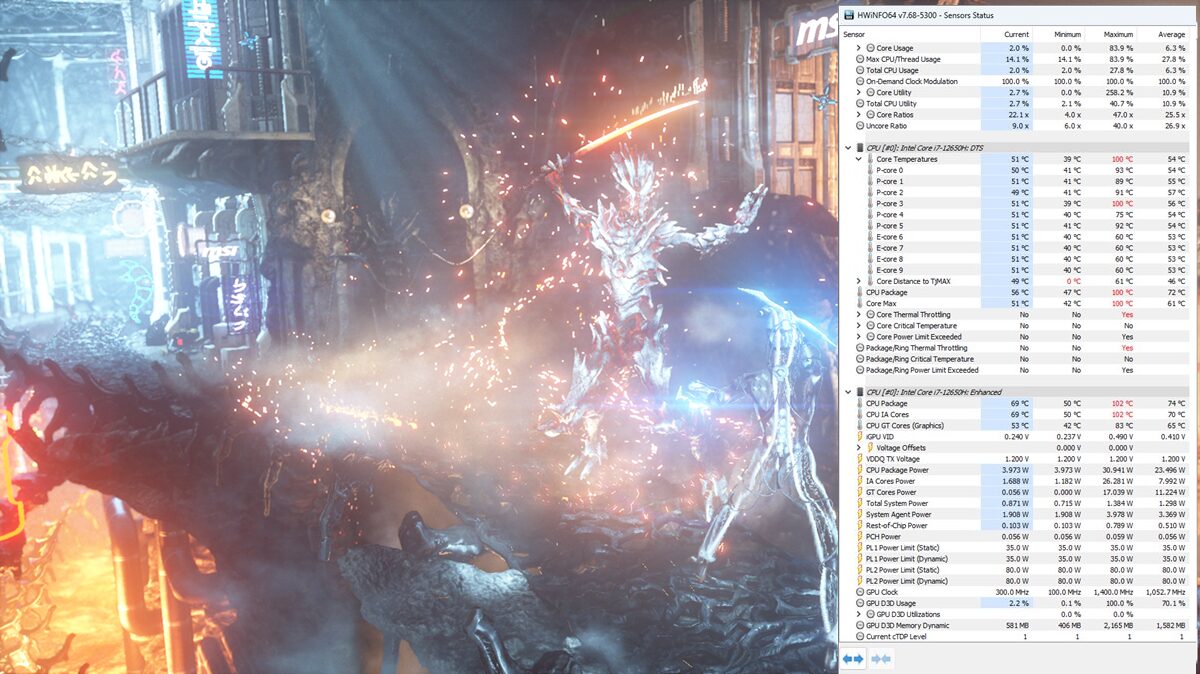The image size is (1200, 674).
Task: Click circle icon beside Max CPU/Thread Usage
Action: coord(860,59)
